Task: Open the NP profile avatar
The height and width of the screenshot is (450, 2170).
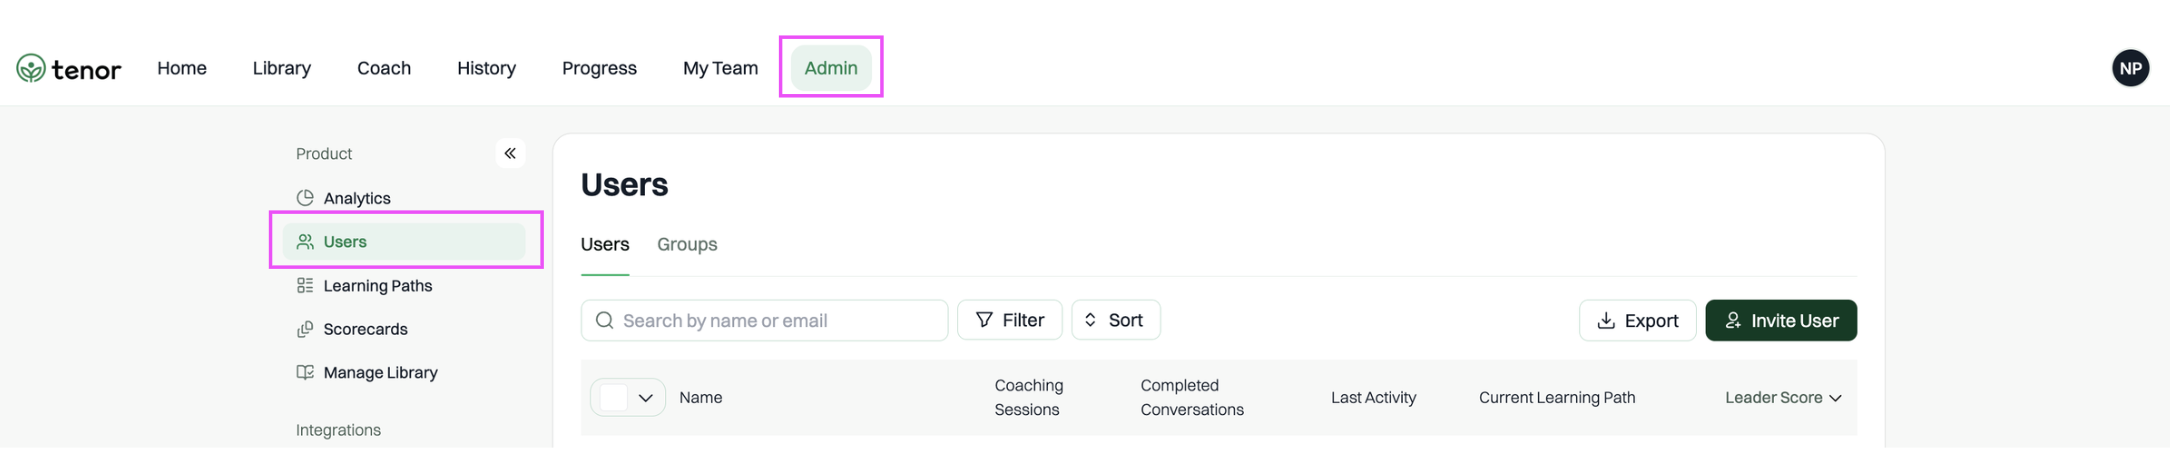Action: [2130, 68]
